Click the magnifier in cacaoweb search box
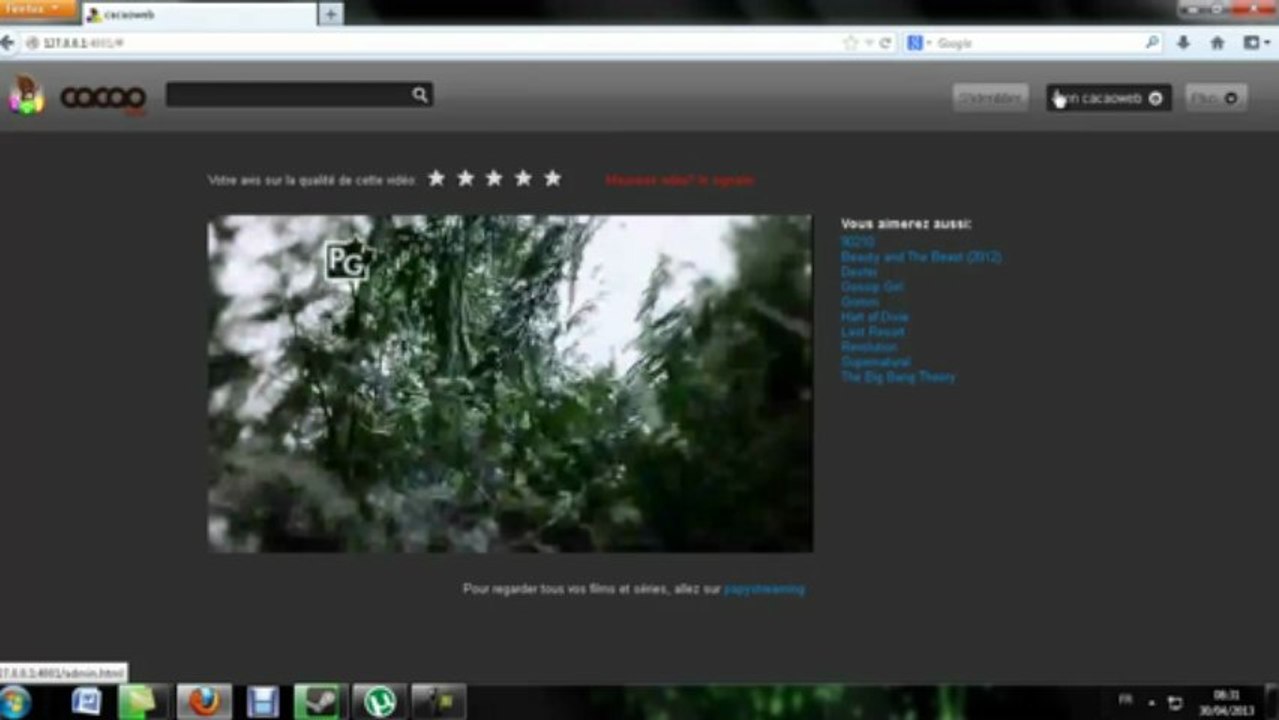The image size is (1279, 720). pos(420,95)
